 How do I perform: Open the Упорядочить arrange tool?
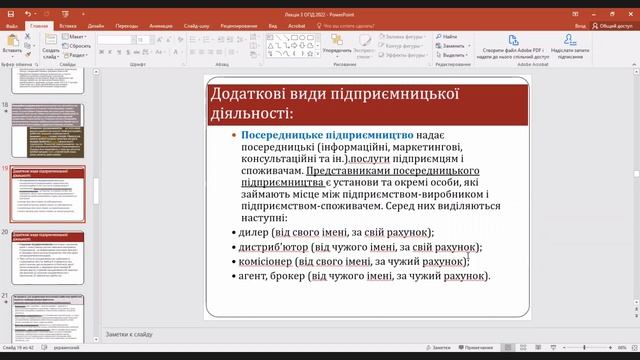coord(337,44)
